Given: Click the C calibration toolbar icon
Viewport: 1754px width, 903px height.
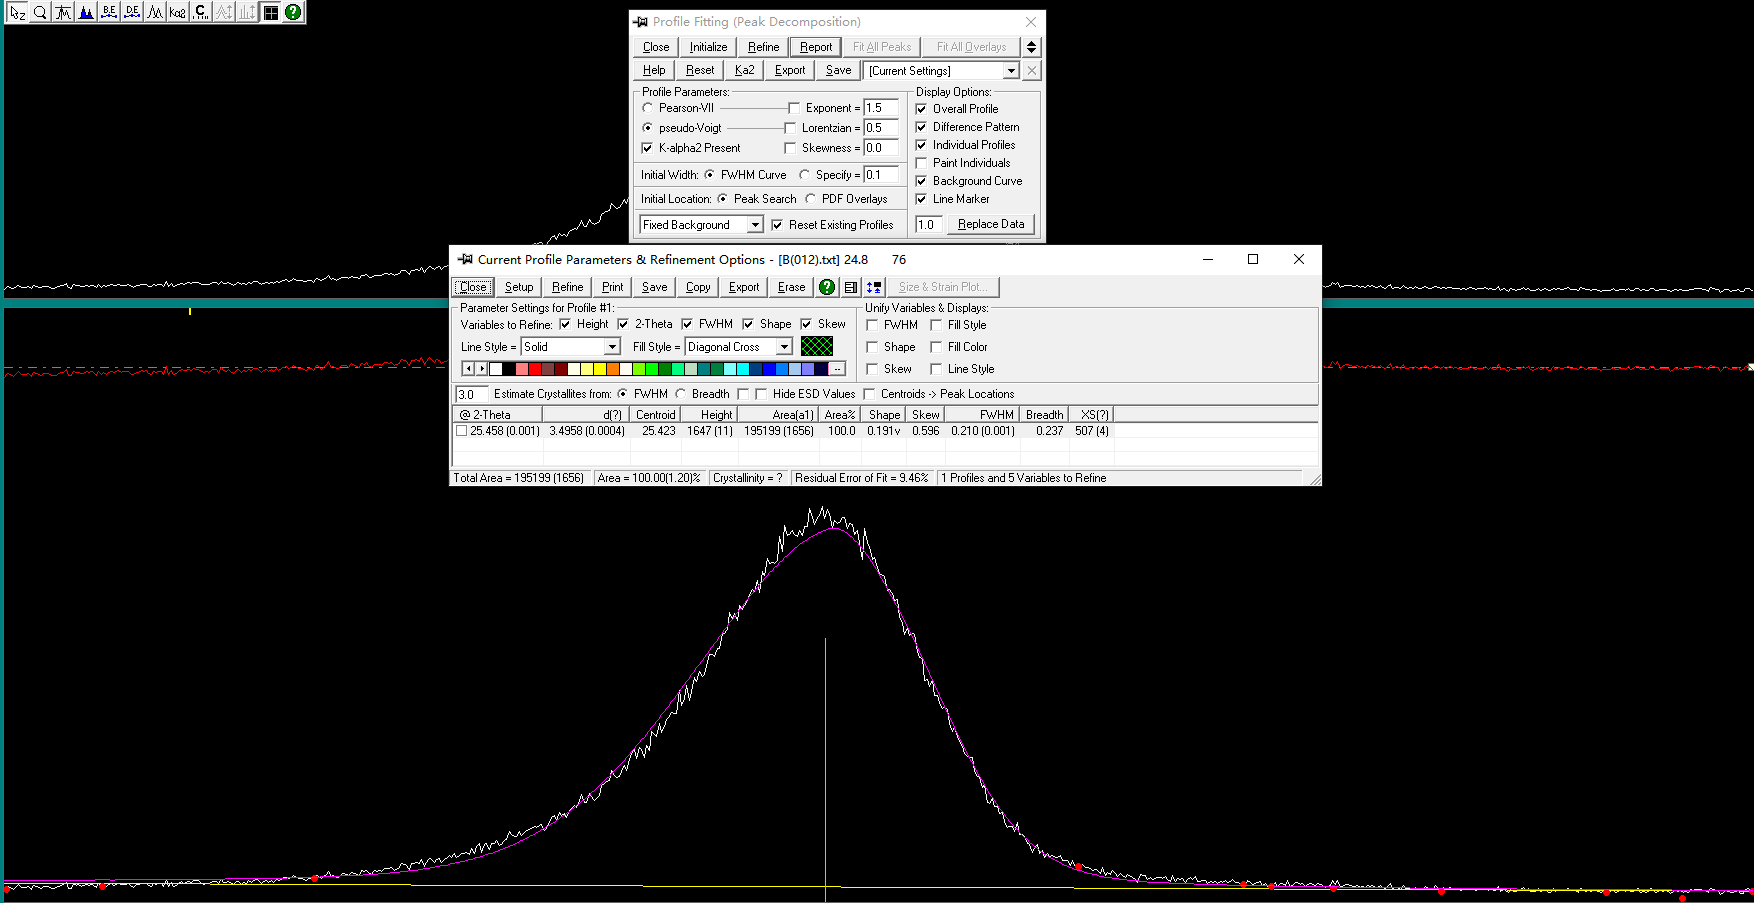Looking at the screenshot, I should pos(201,12).
